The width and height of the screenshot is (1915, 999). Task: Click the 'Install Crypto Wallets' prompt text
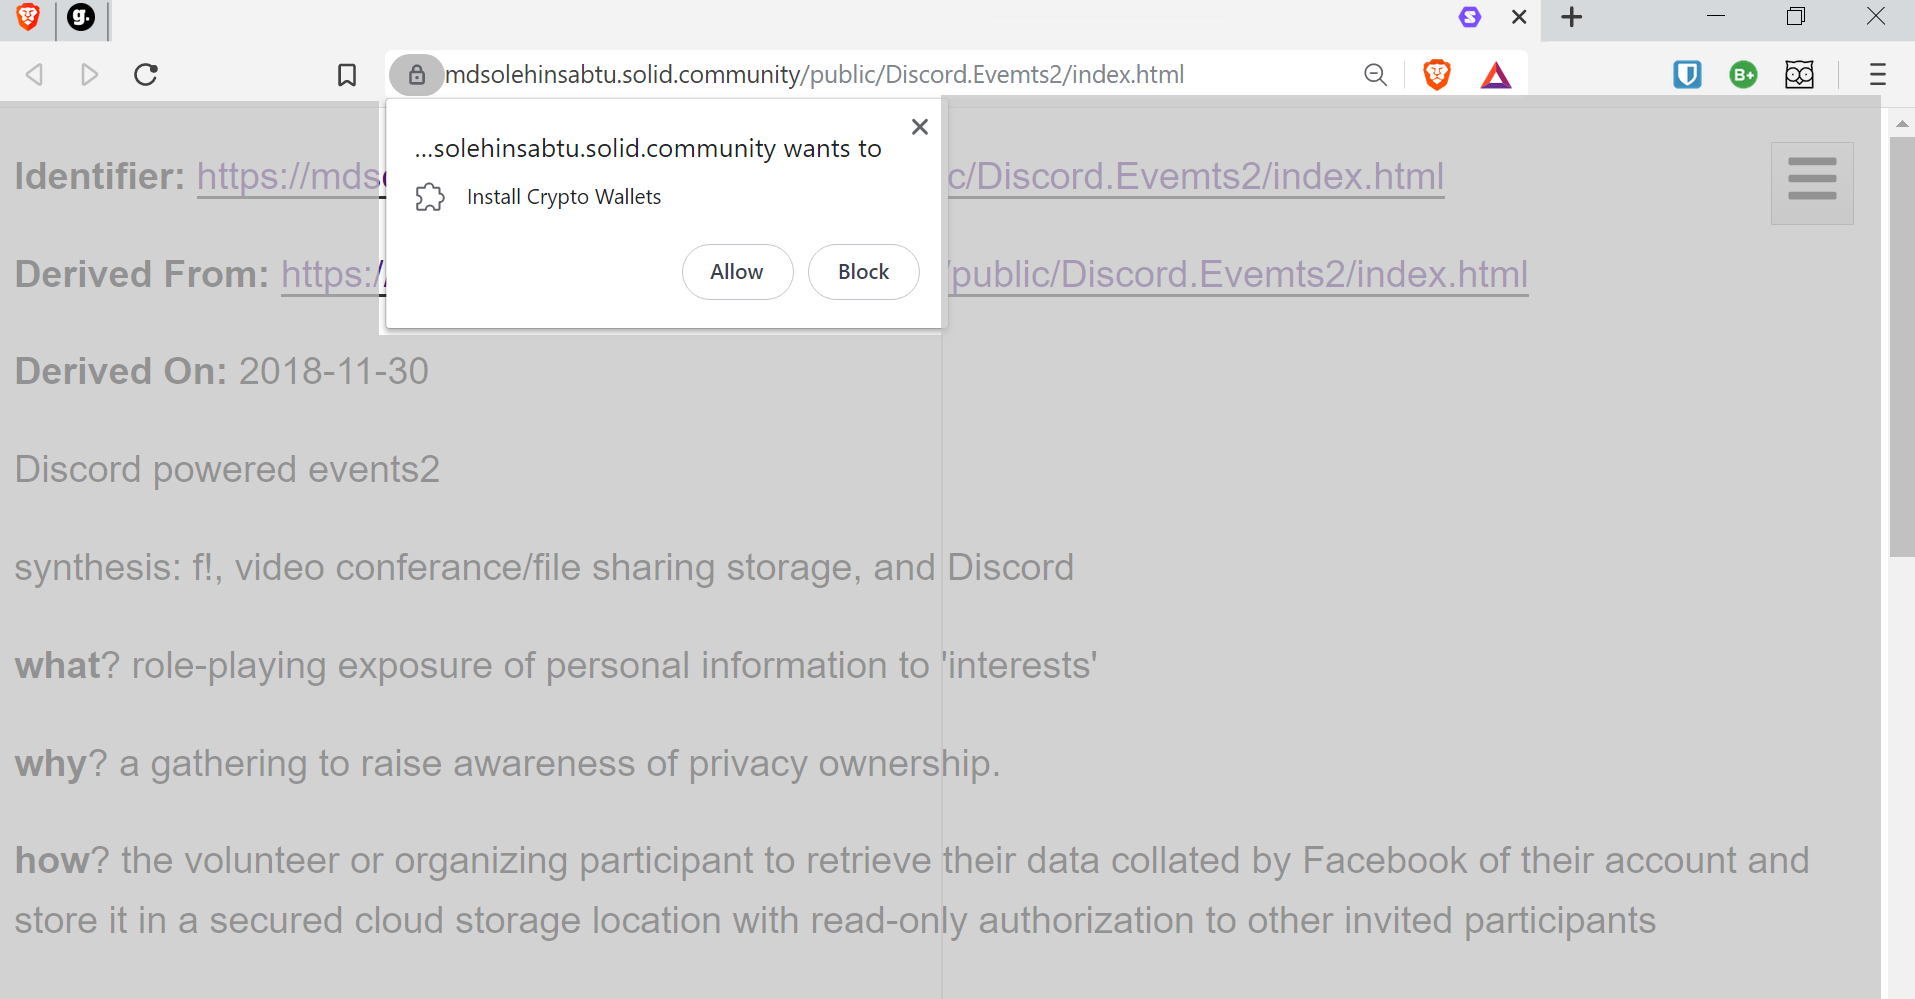click(x=564, y=197)
